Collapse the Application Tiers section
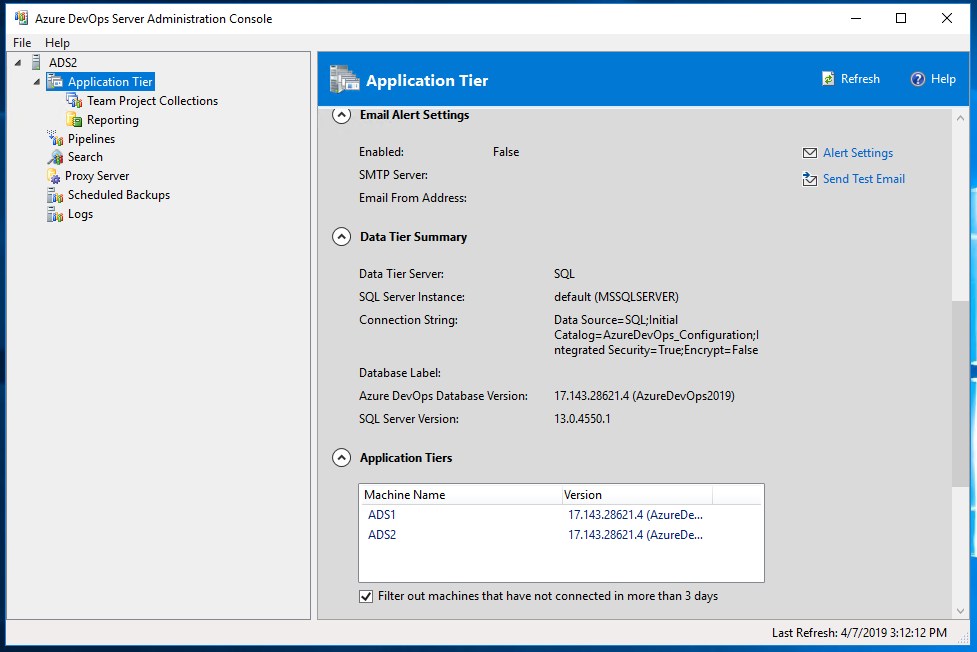Viewport: 977px width, 652px height. pos(341,458)
